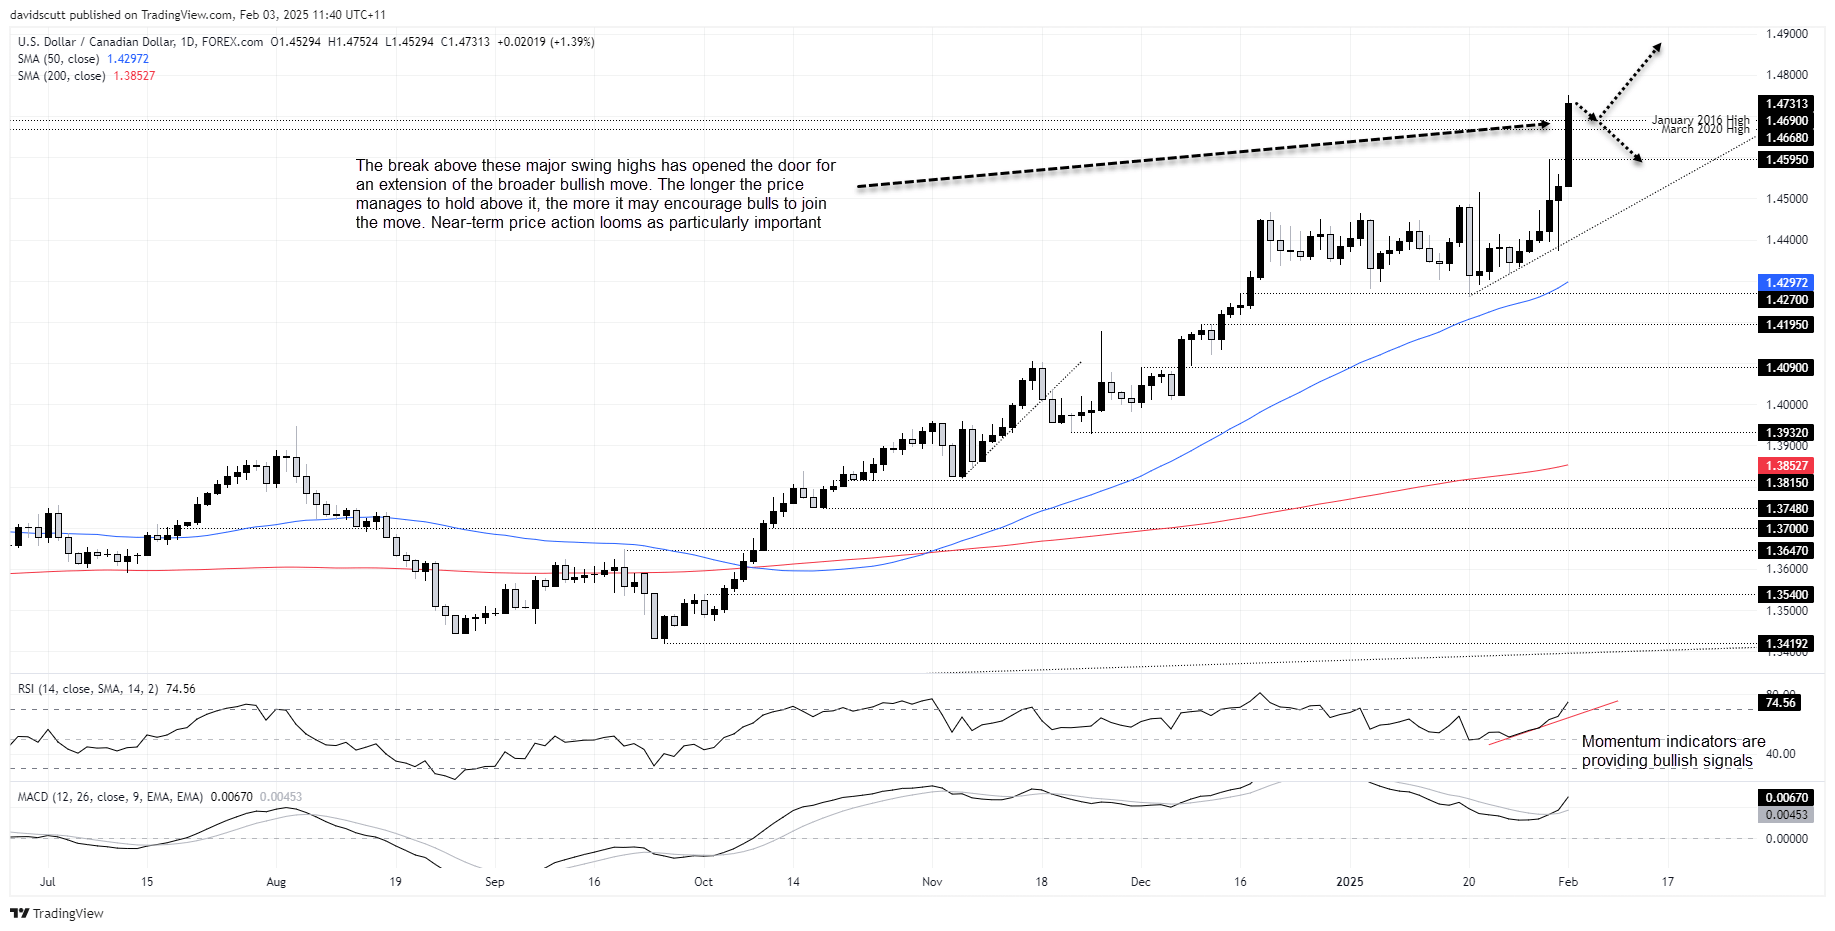1835x931 pixels.
Task: Select the 1.40900 price level label
Action: 1785,368
